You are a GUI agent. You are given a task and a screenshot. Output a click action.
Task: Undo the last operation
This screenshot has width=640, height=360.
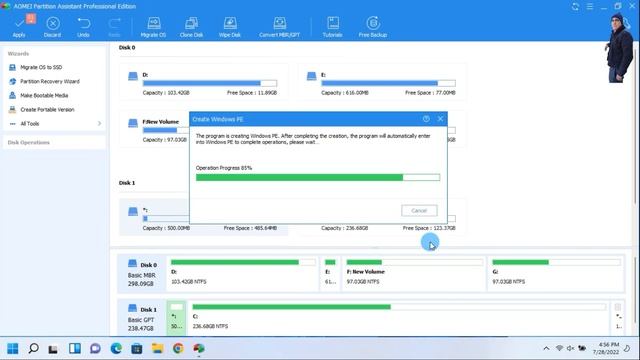pyautogui.click(x=83, y=27)
